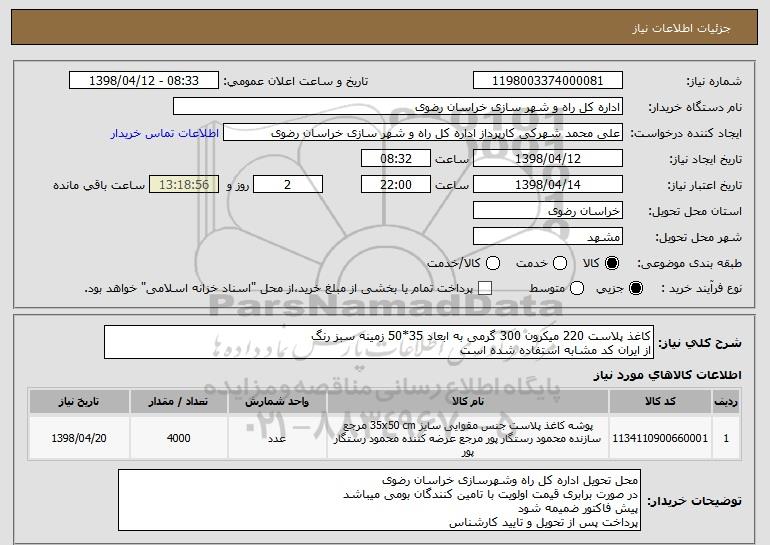The width and height of the screenshot is (770, 545).
Task: Click the request creator name field
Action: (423, 133)
